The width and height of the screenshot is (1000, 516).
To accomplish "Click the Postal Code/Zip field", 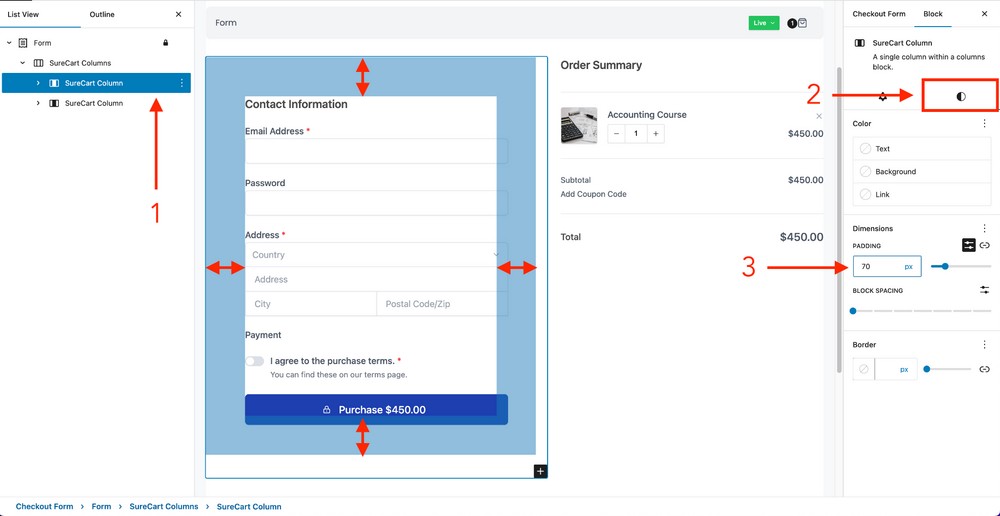I will coord(443,304).
